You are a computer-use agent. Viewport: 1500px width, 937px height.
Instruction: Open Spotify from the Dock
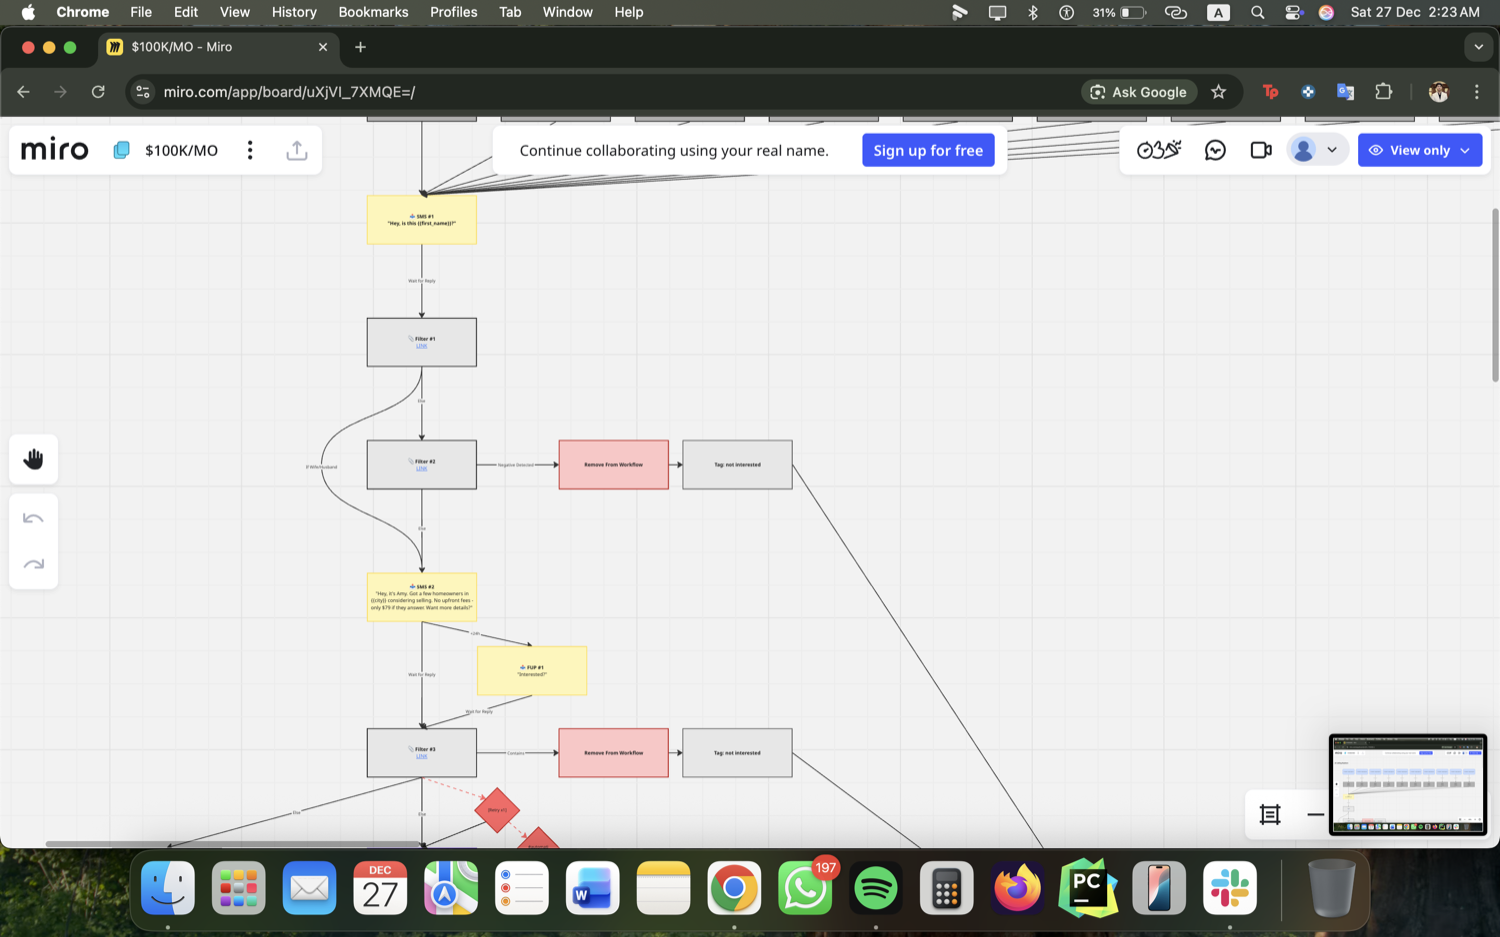point(876,888)
